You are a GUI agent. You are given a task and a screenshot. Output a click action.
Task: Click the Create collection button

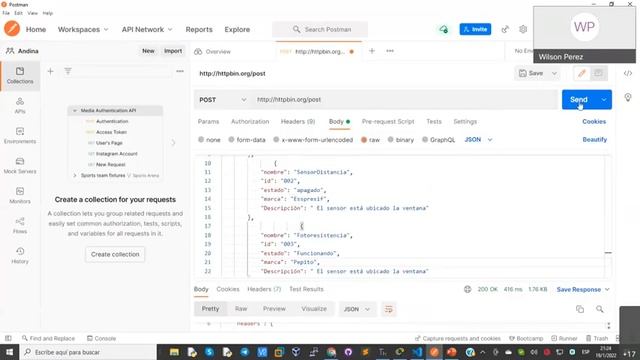(115, 254)
